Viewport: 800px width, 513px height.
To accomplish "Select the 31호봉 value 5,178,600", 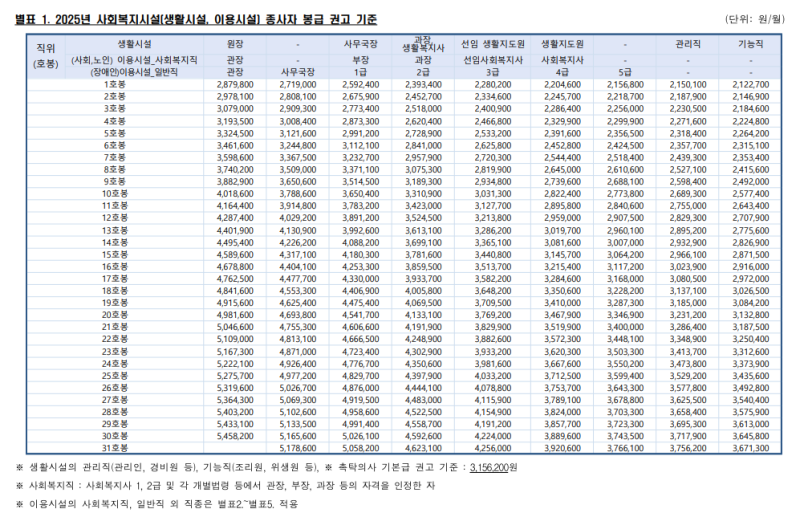I will [x=297, y=448].
